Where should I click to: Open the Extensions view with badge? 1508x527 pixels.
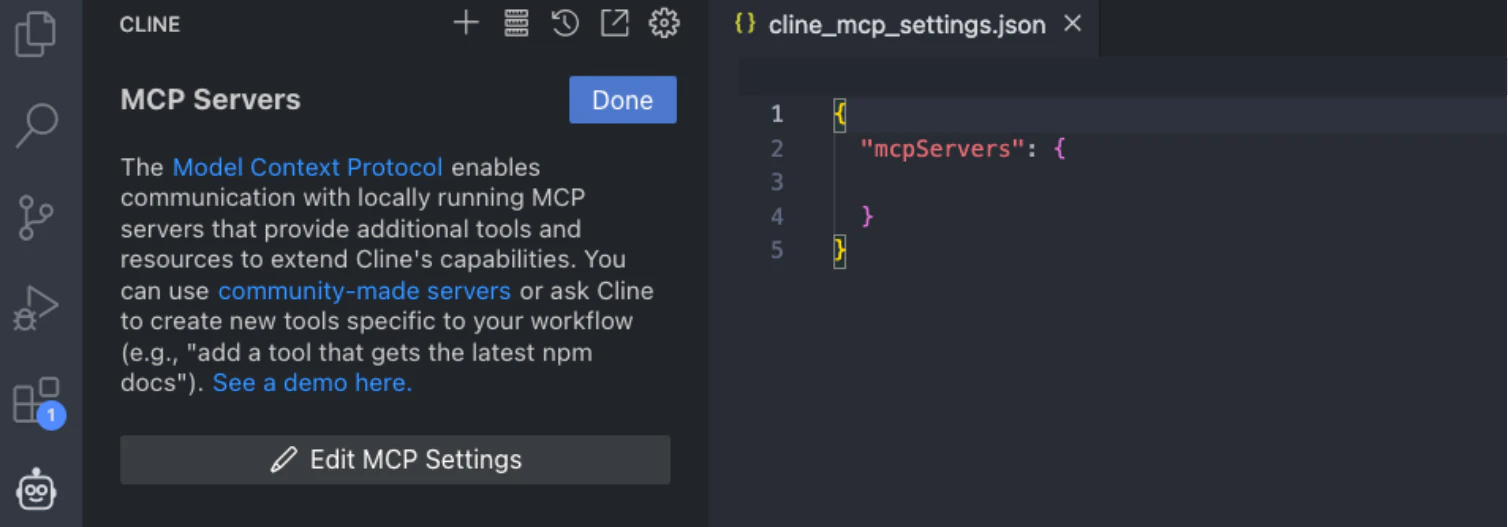37,401
